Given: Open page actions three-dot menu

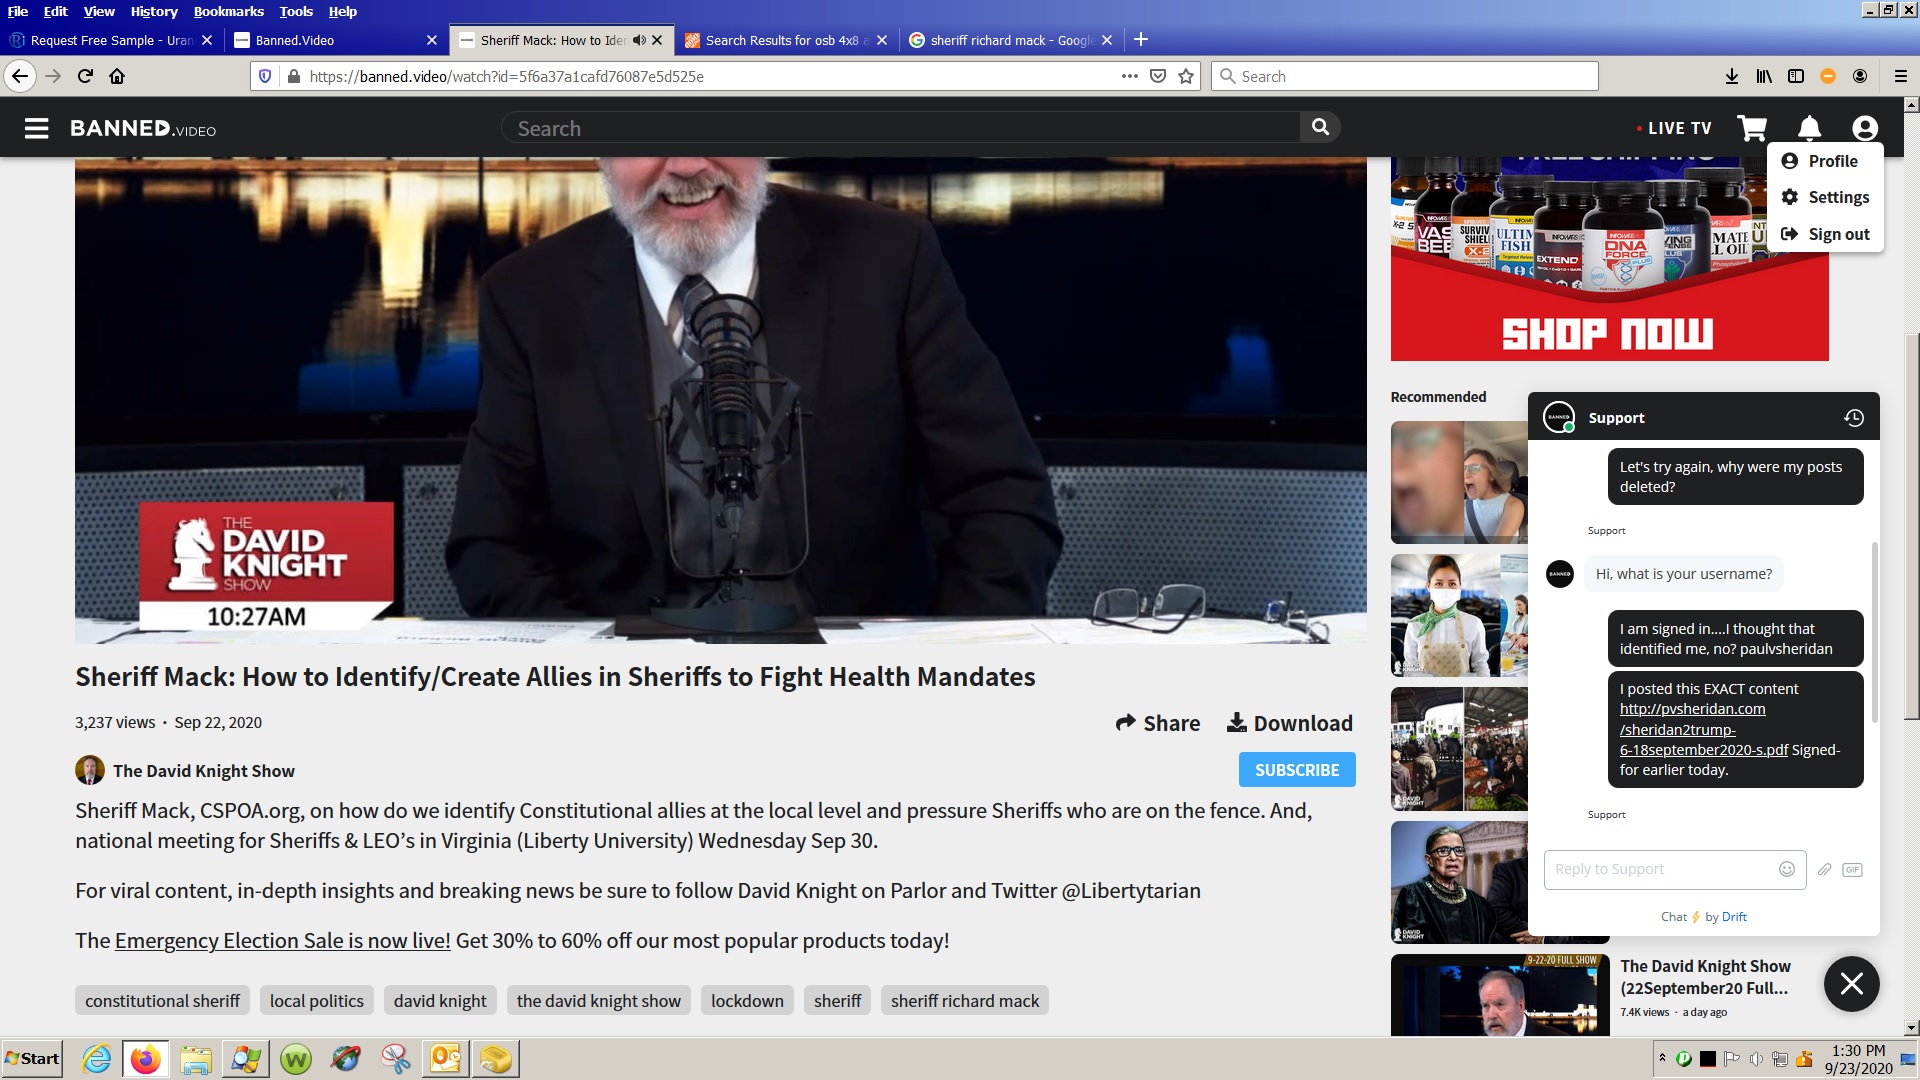Looking at the screenshot, I should click(1130, 76).
